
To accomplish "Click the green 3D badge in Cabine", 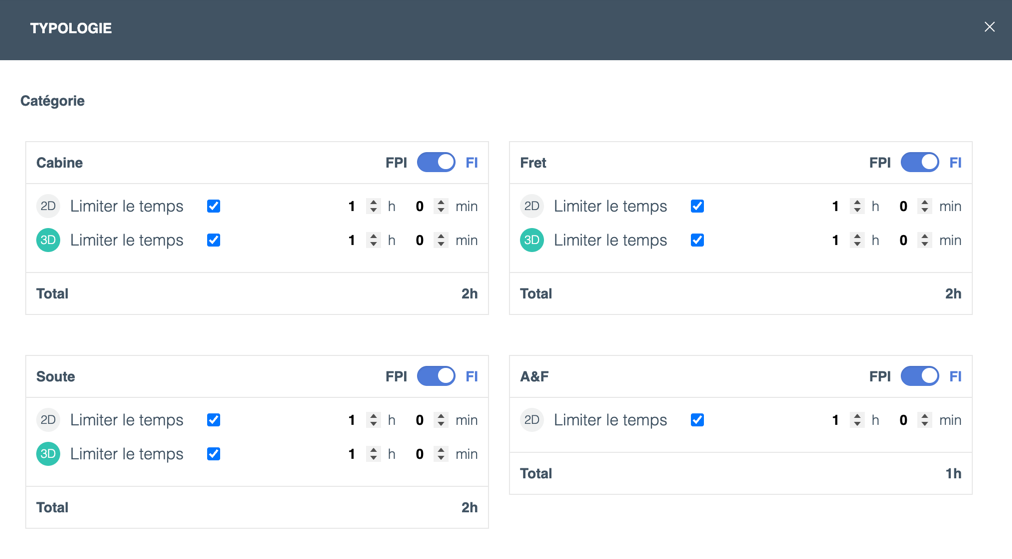I will click(48, 240).
